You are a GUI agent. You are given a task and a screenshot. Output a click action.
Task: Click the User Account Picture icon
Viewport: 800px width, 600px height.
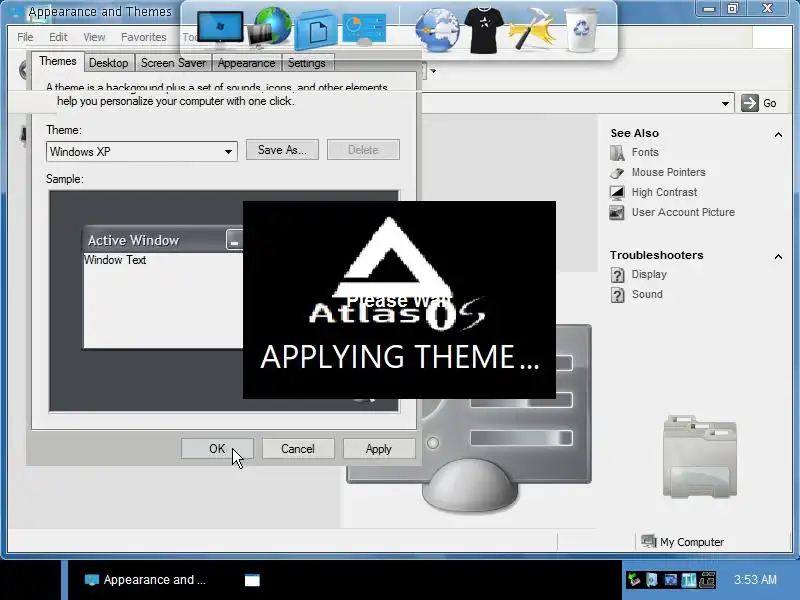617,212
